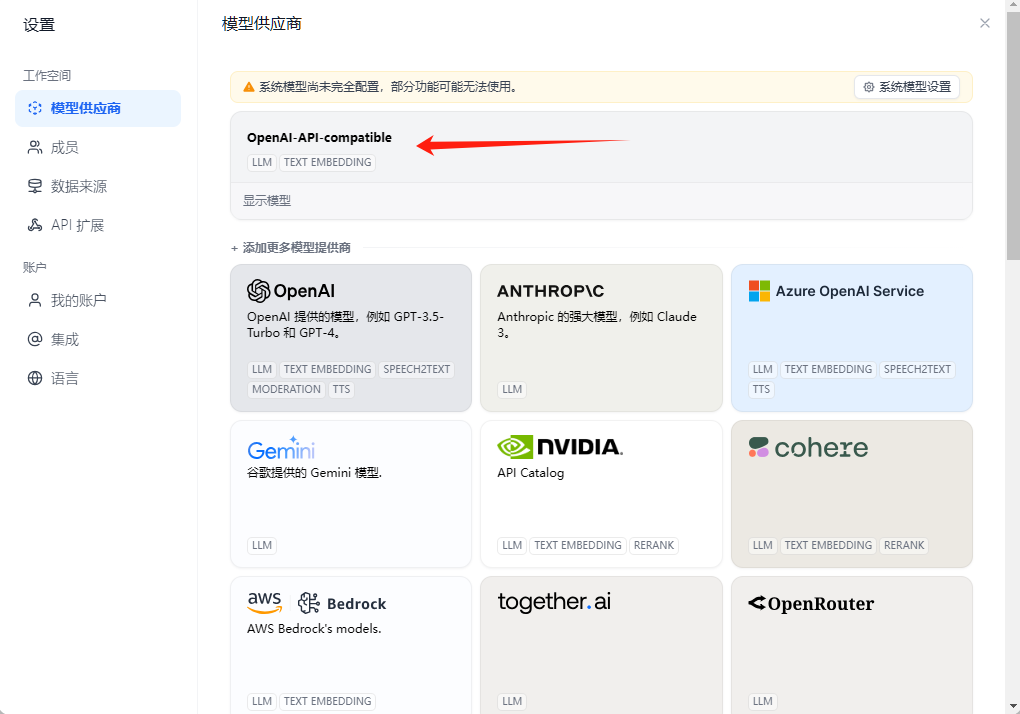The height and width of the screenshot is (714, 1020).
Task: Click the API extension webhook icon
Action: coord(35,225)
